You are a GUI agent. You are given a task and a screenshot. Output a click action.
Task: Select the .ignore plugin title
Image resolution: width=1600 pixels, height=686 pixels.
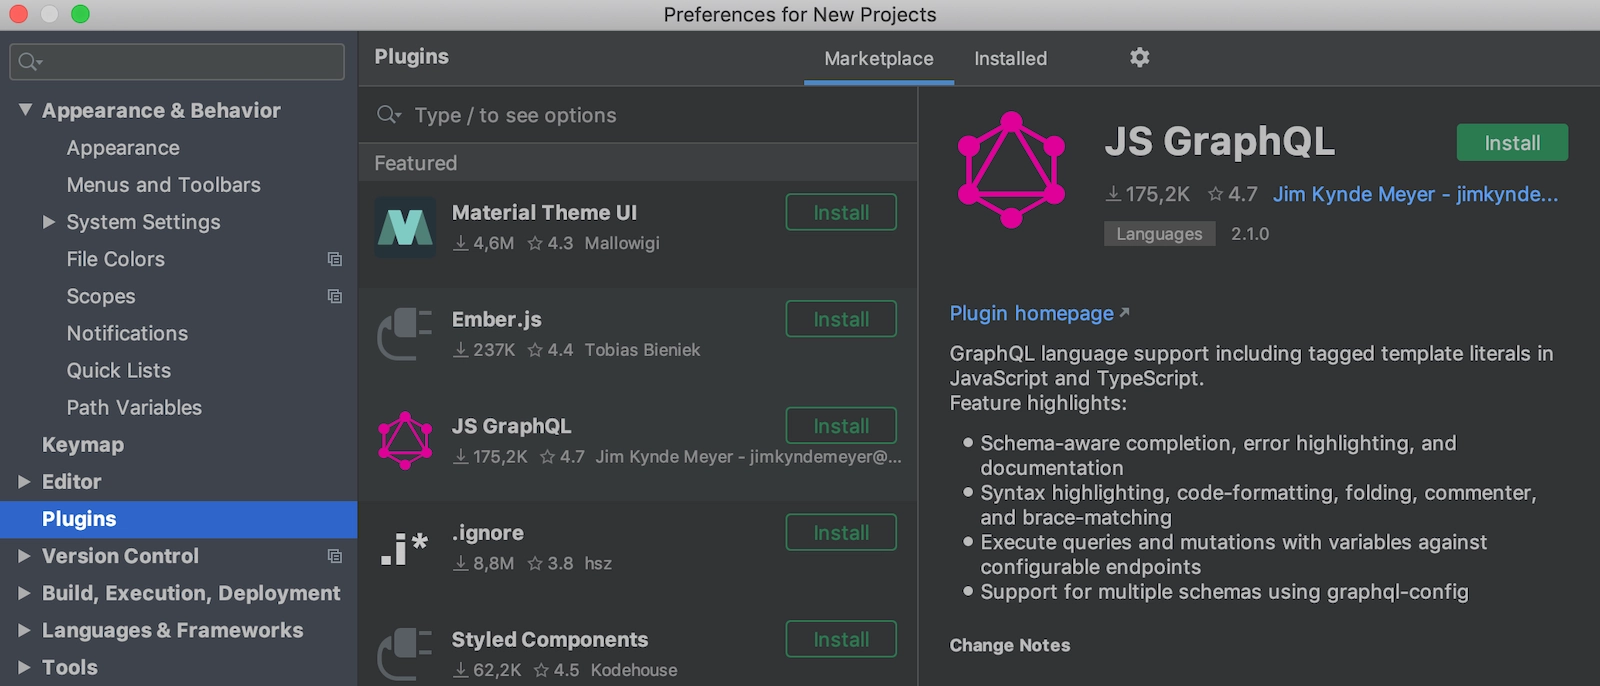(x=488, y=533)
